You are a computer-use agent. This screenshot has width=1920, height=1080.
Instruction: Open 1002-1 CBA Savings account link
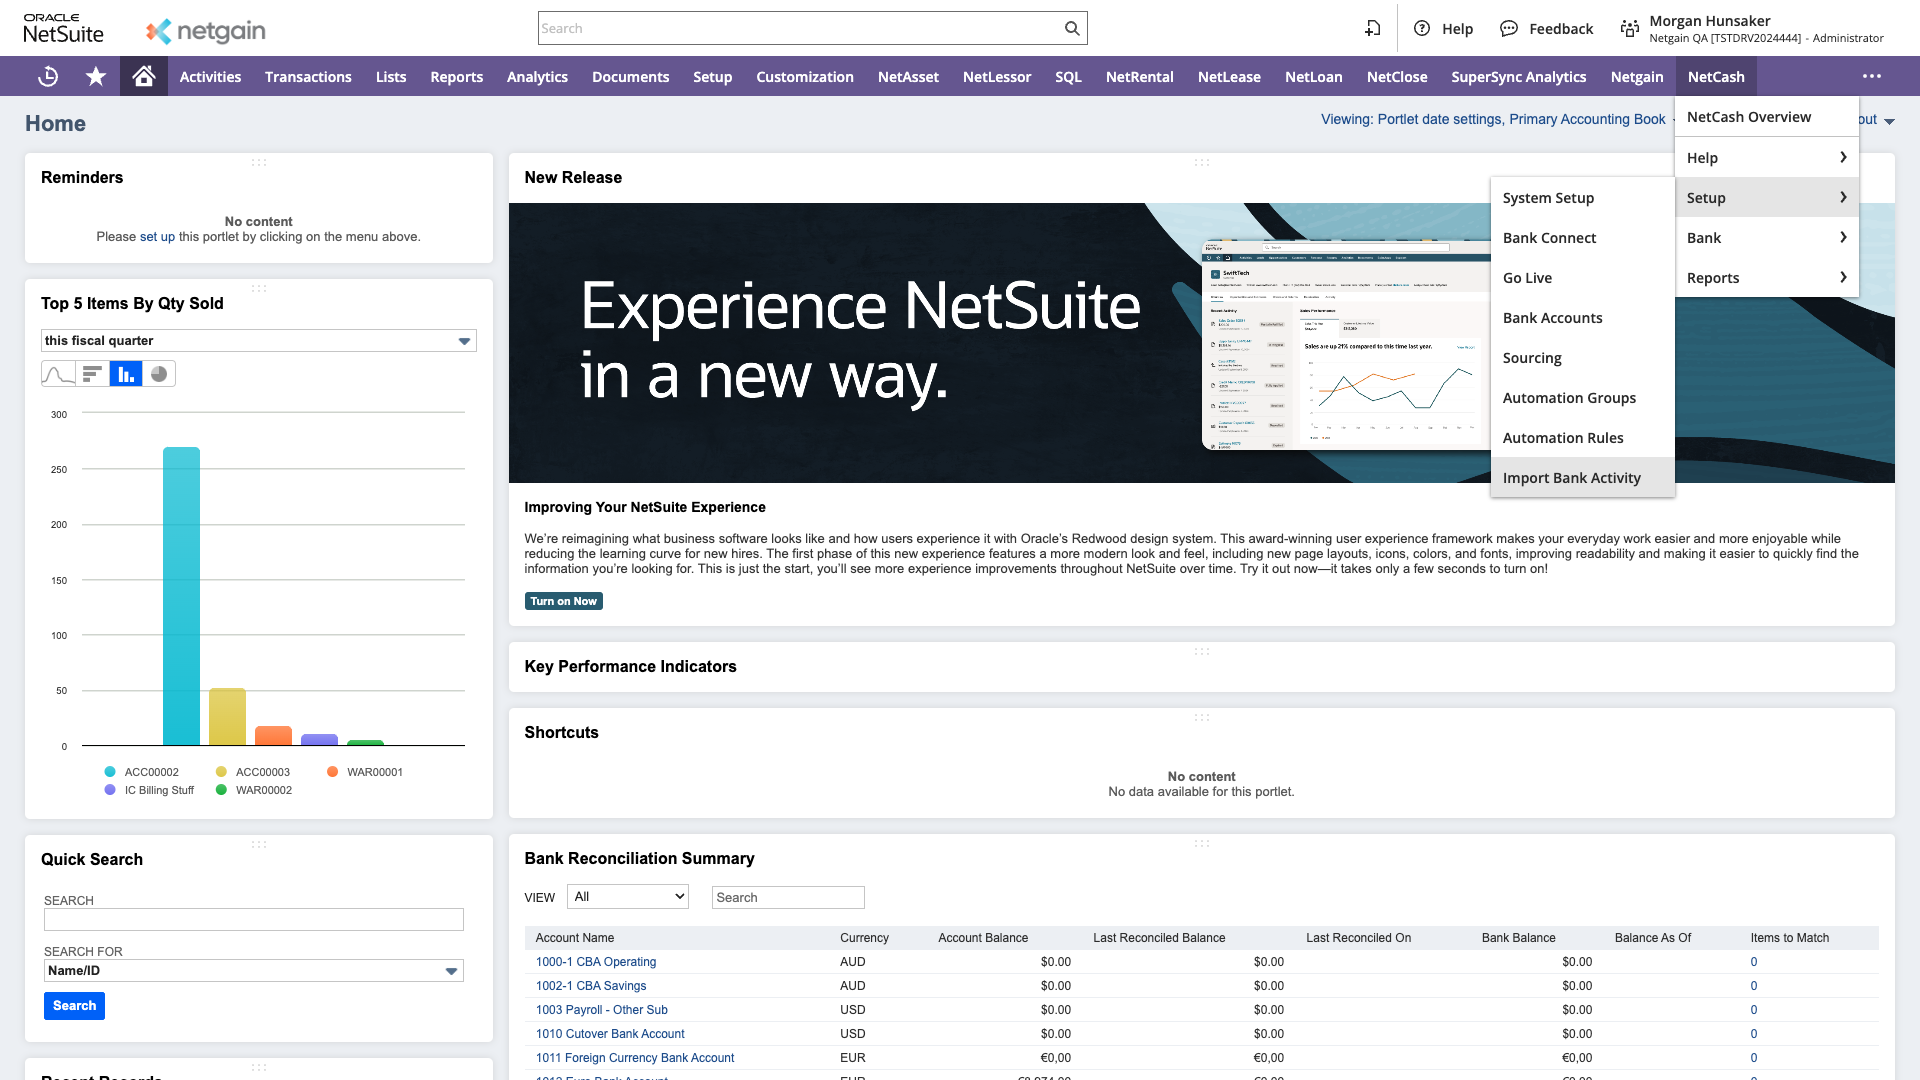pyautogui.click(x=591, y=986)
